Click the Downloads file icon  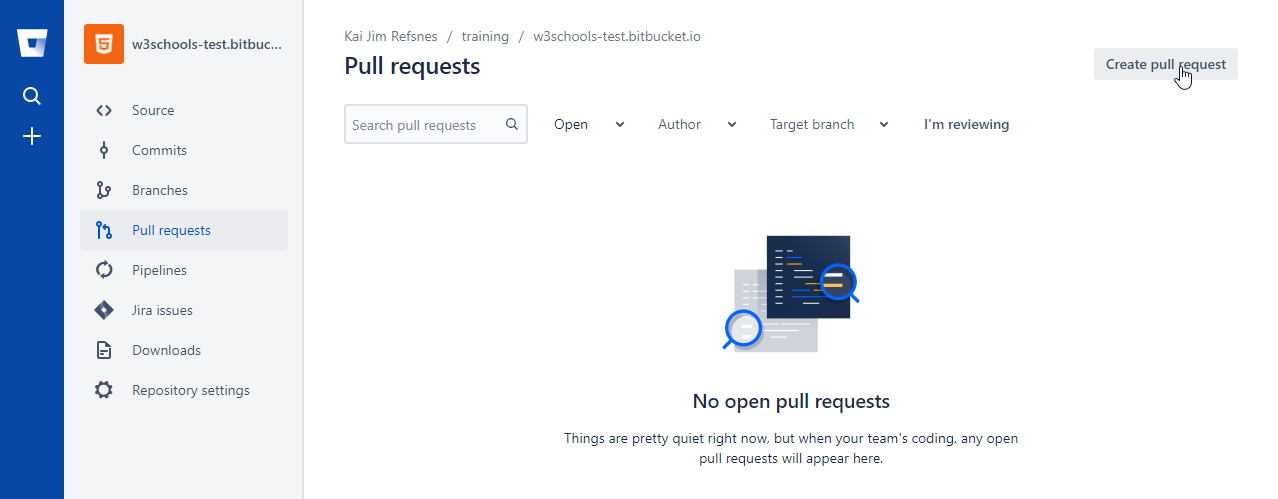click(x=104, y=350)
